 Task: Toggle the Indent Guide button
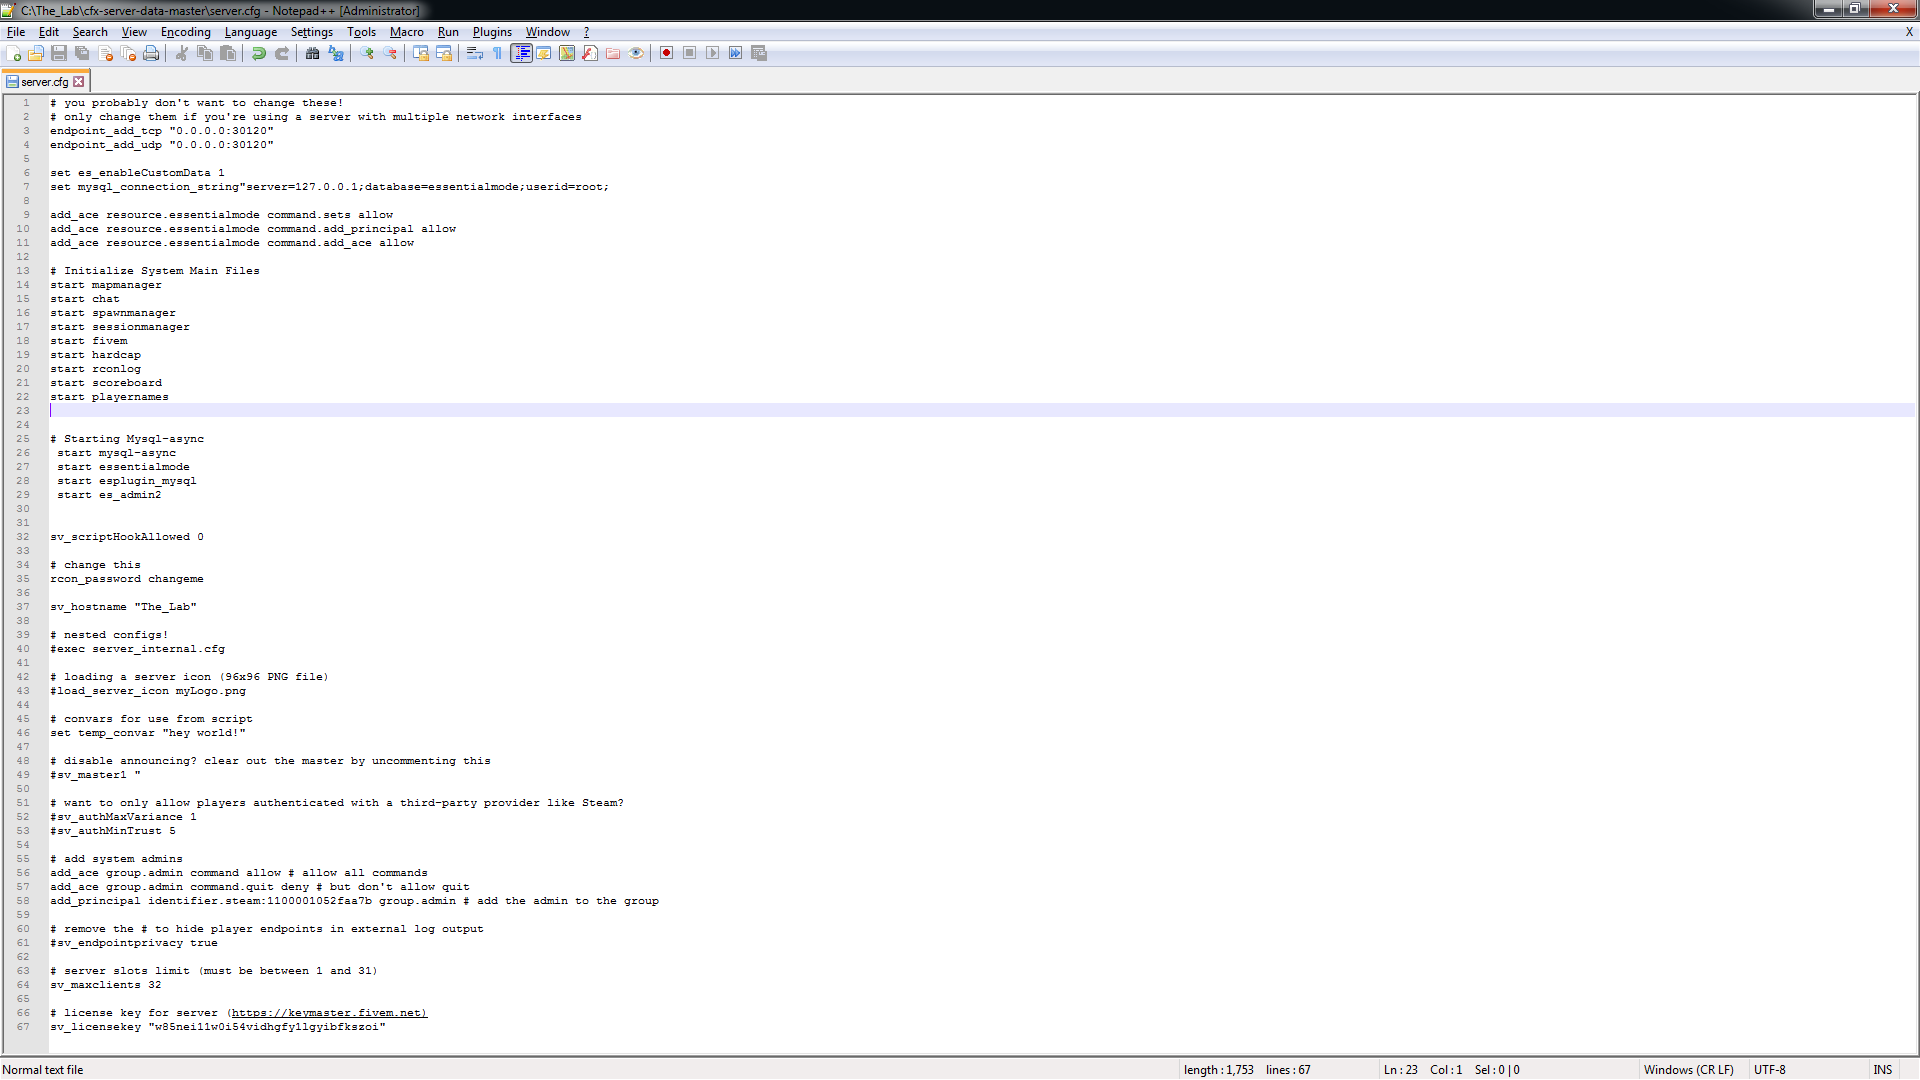pyautogui.click(x=521, y=53)
